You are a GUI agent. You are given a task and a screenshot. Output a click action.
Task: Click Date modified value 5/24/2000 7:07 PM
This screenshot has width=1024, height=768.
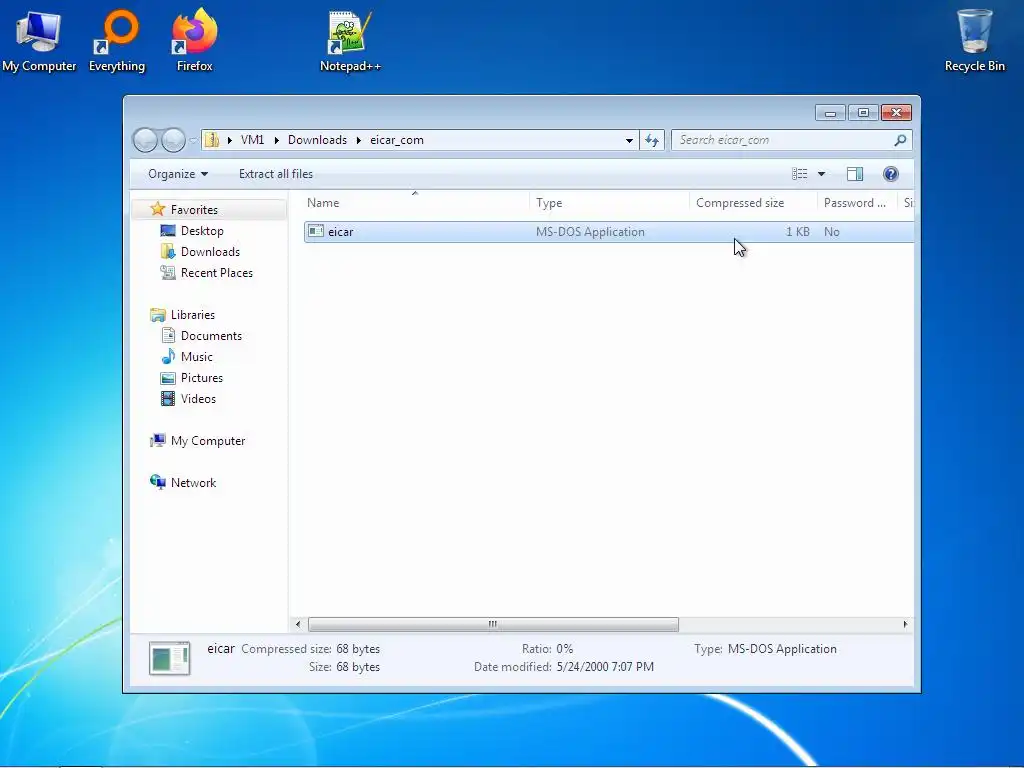(x=605, y=667)
